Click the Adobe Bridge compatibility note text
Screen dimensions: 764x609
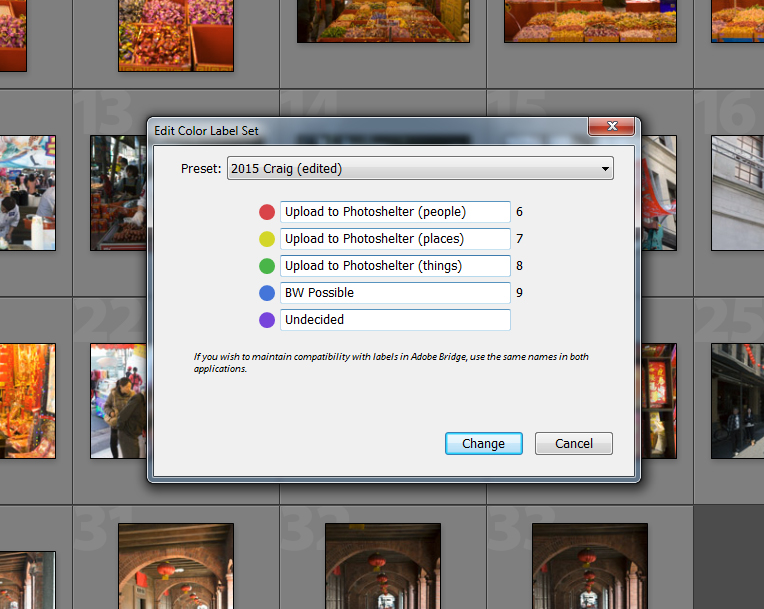pyautogui.click(x=391, y=362)
